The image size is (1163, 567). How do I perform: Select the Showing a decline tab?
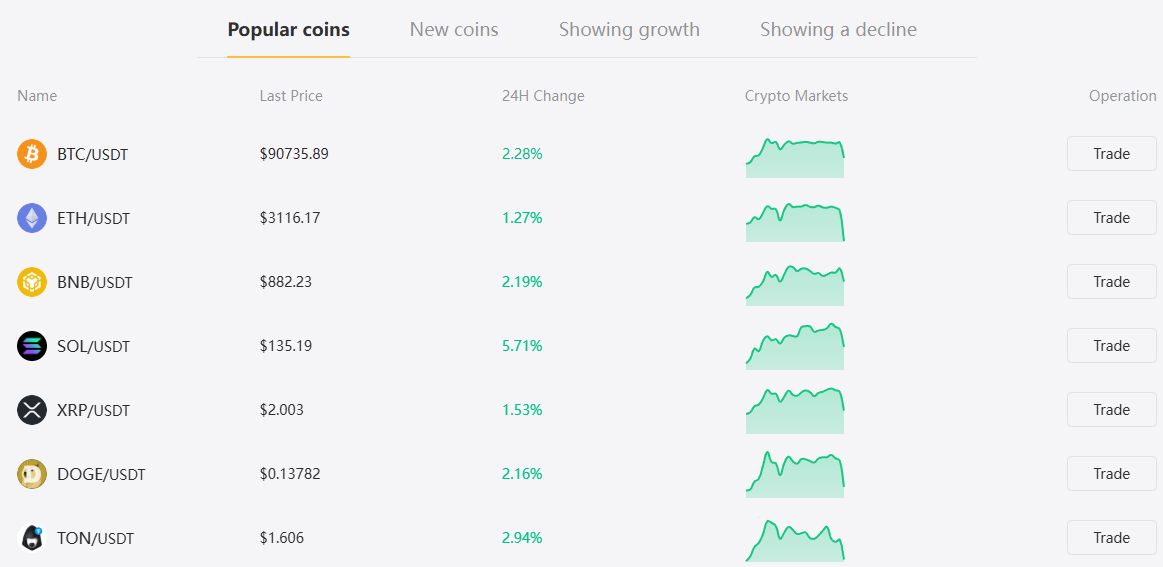click(838, 30)
